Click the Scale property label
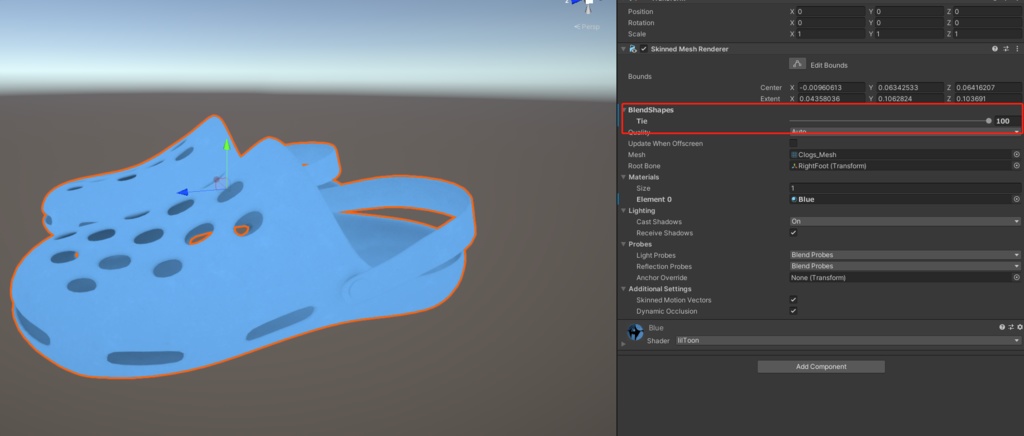The width and height of the screenshot is (1024, 436). [x=637, y=34]
